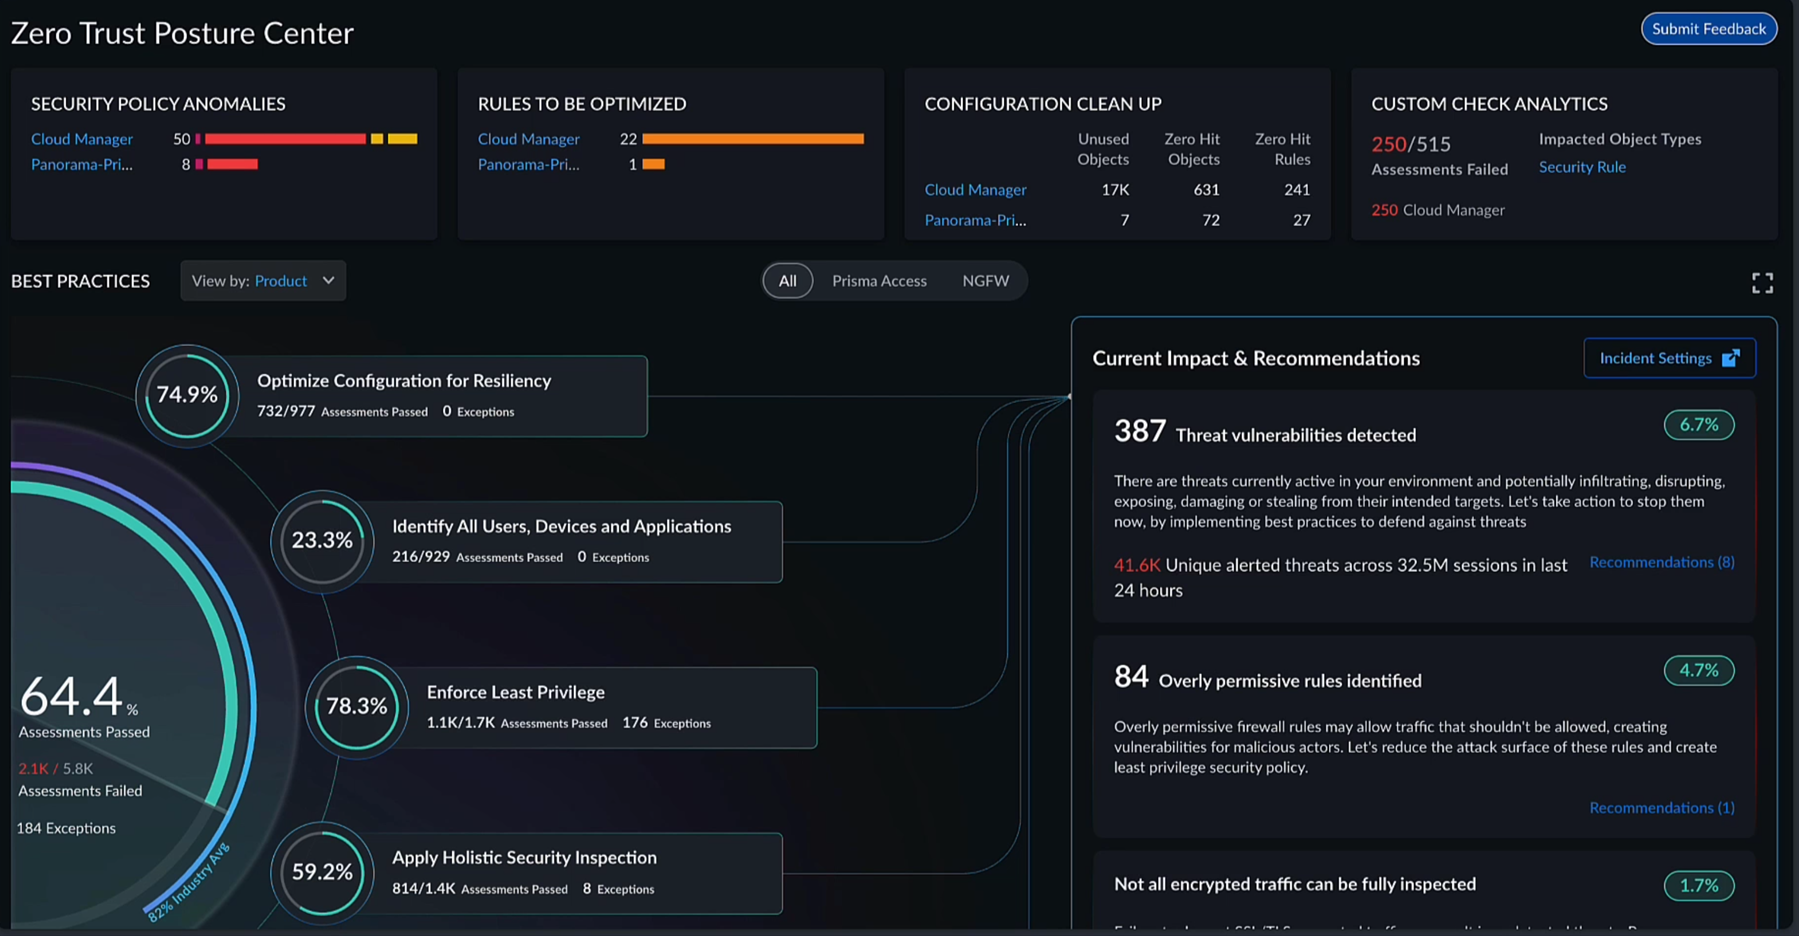Open the Security Rule impacted object type
Viewport: 1799px width, 936px height.
coord(1581,167)
